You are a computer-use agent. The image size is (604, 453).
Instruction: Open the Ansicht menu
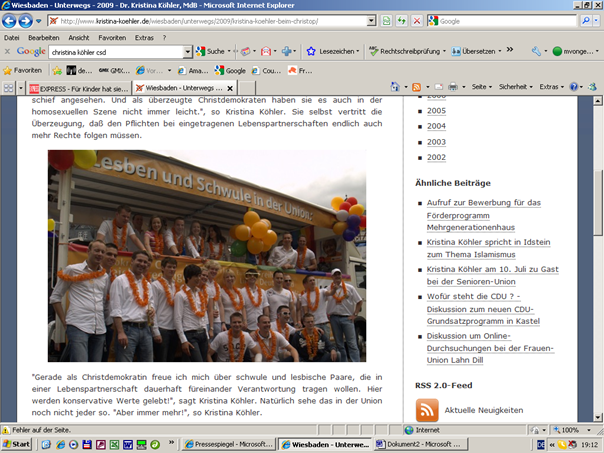click(79, 38)
